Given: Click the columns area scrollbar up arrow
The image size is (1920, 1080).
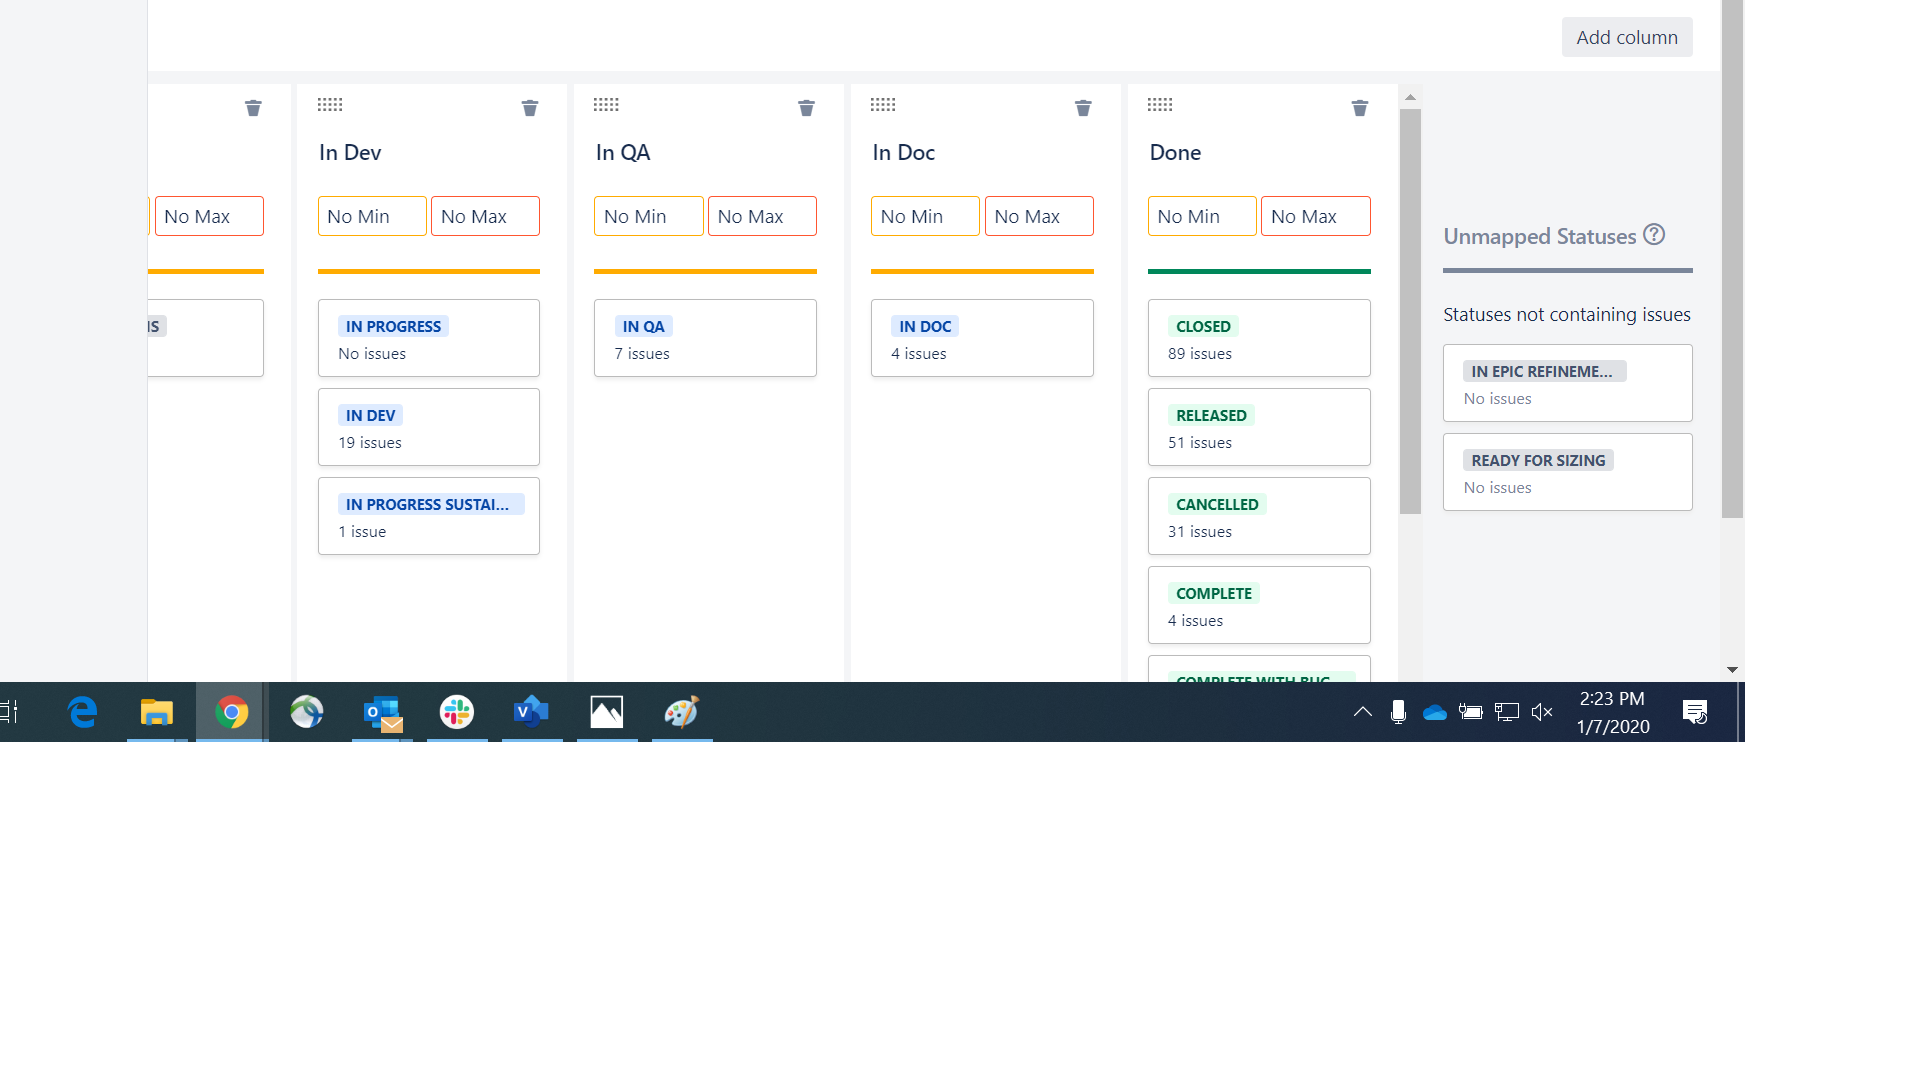Looking at the screenshot, I should point(1410,97).
